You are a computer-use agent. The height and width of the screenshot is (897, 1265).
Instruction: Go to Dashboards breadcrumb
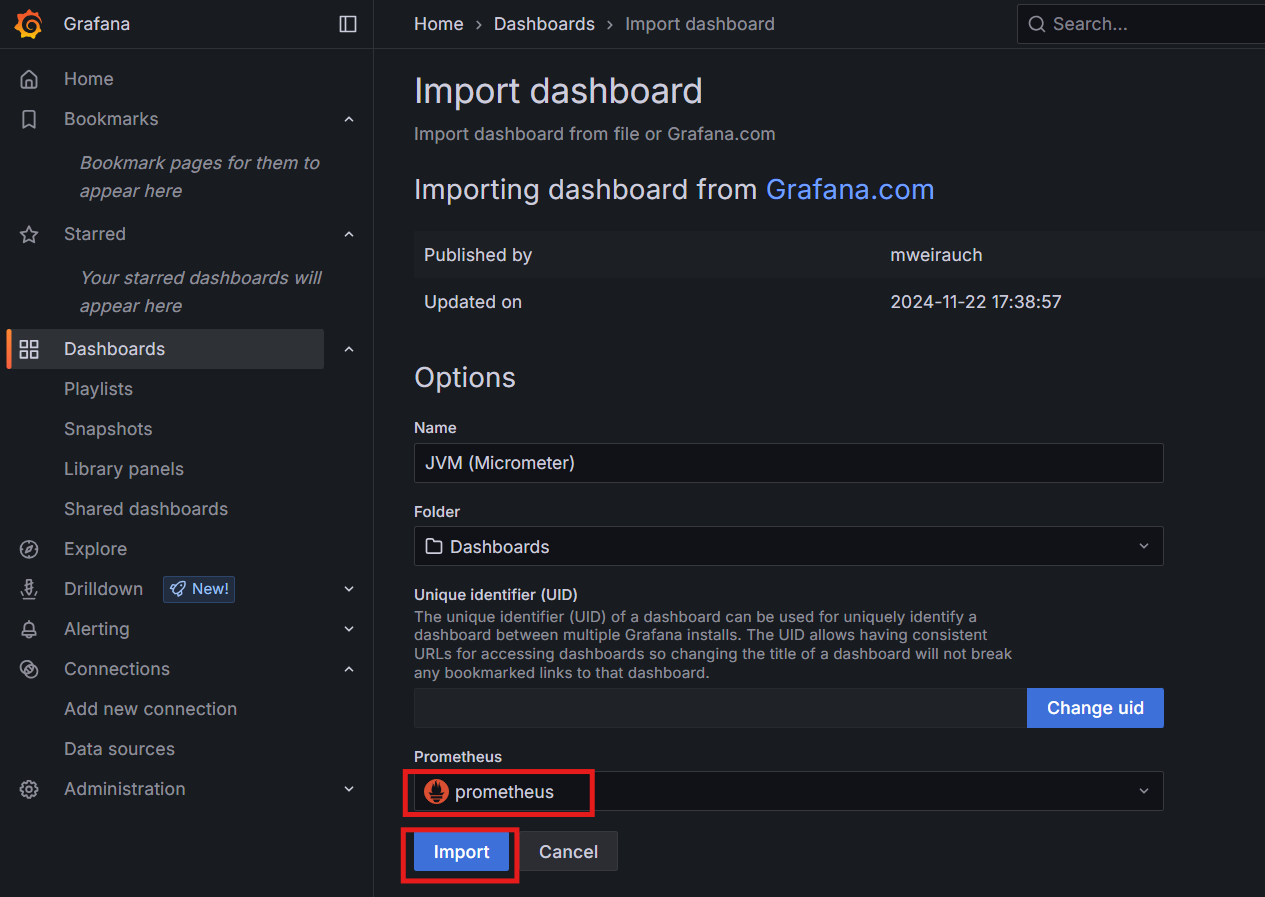(x=544, y=24)
